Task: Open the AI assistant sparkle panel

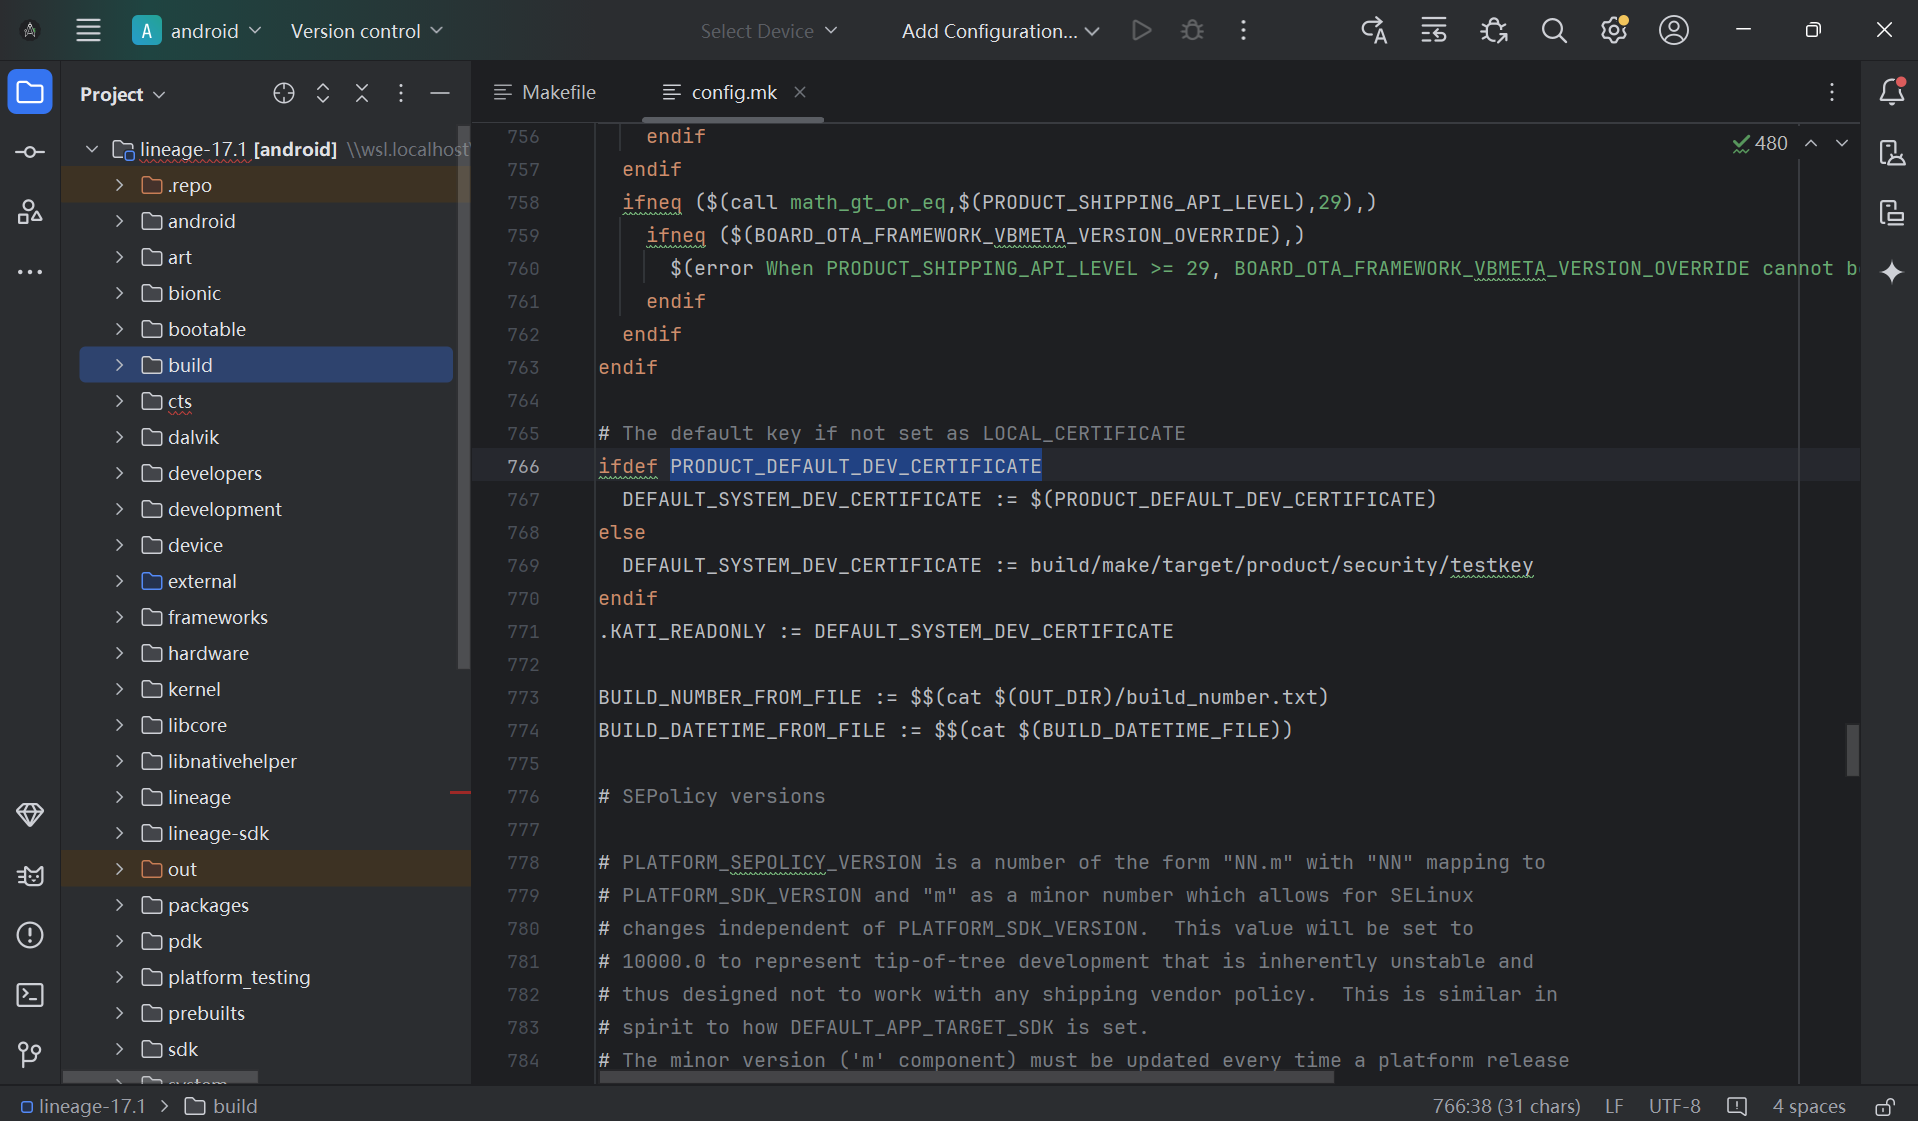Action: [x=1891, y=272]
